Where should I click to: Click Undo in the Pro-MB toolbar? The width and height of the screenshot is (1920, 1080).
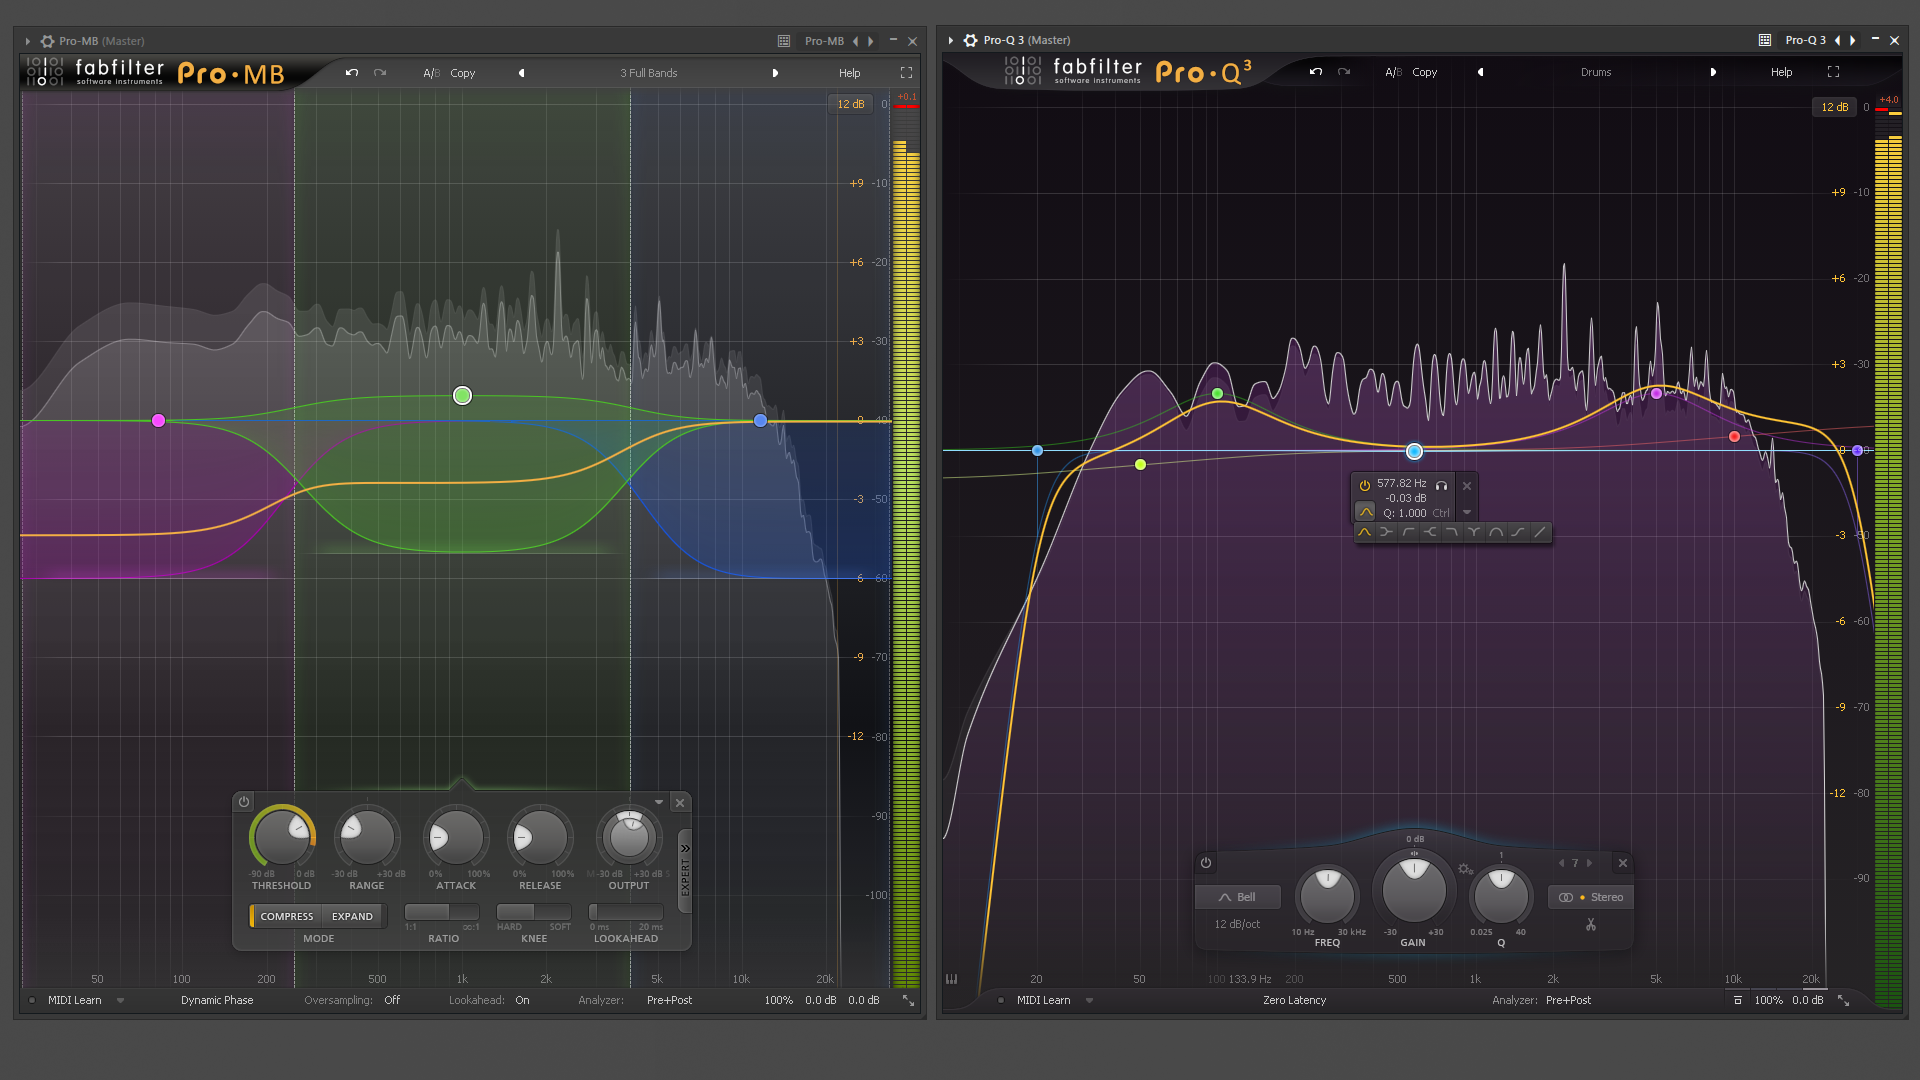352,73
